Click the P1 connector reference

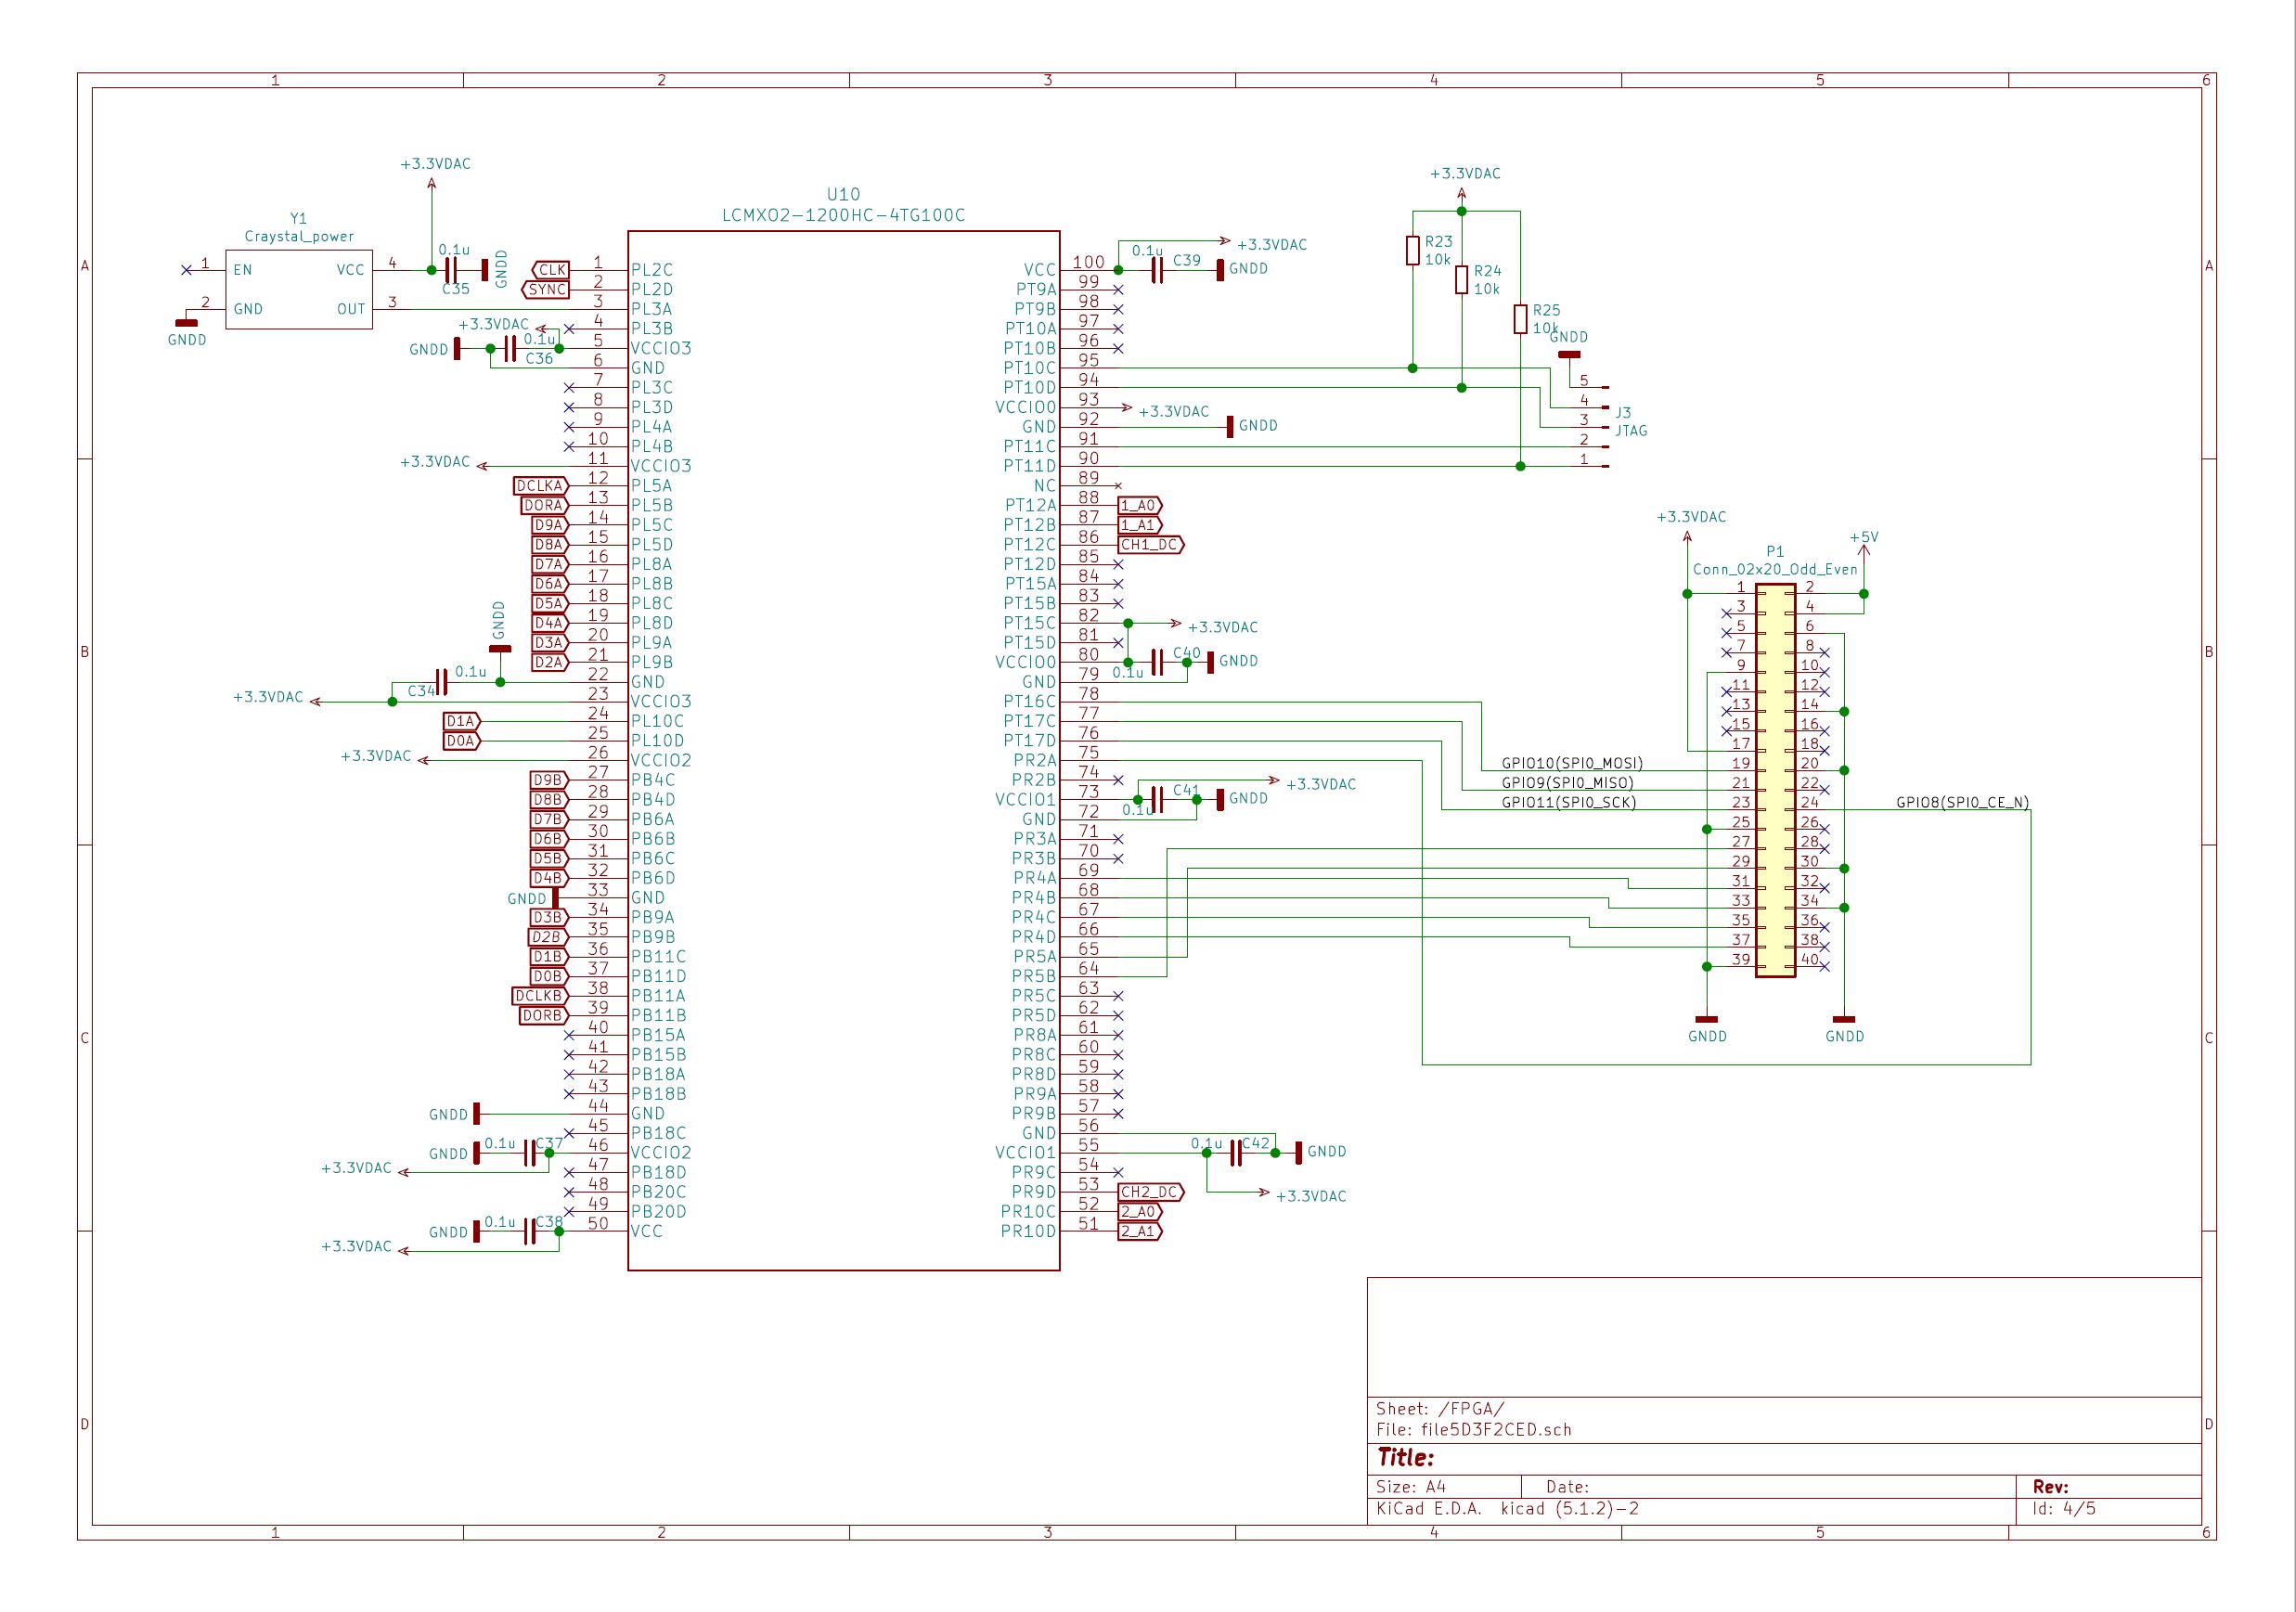1775,551
